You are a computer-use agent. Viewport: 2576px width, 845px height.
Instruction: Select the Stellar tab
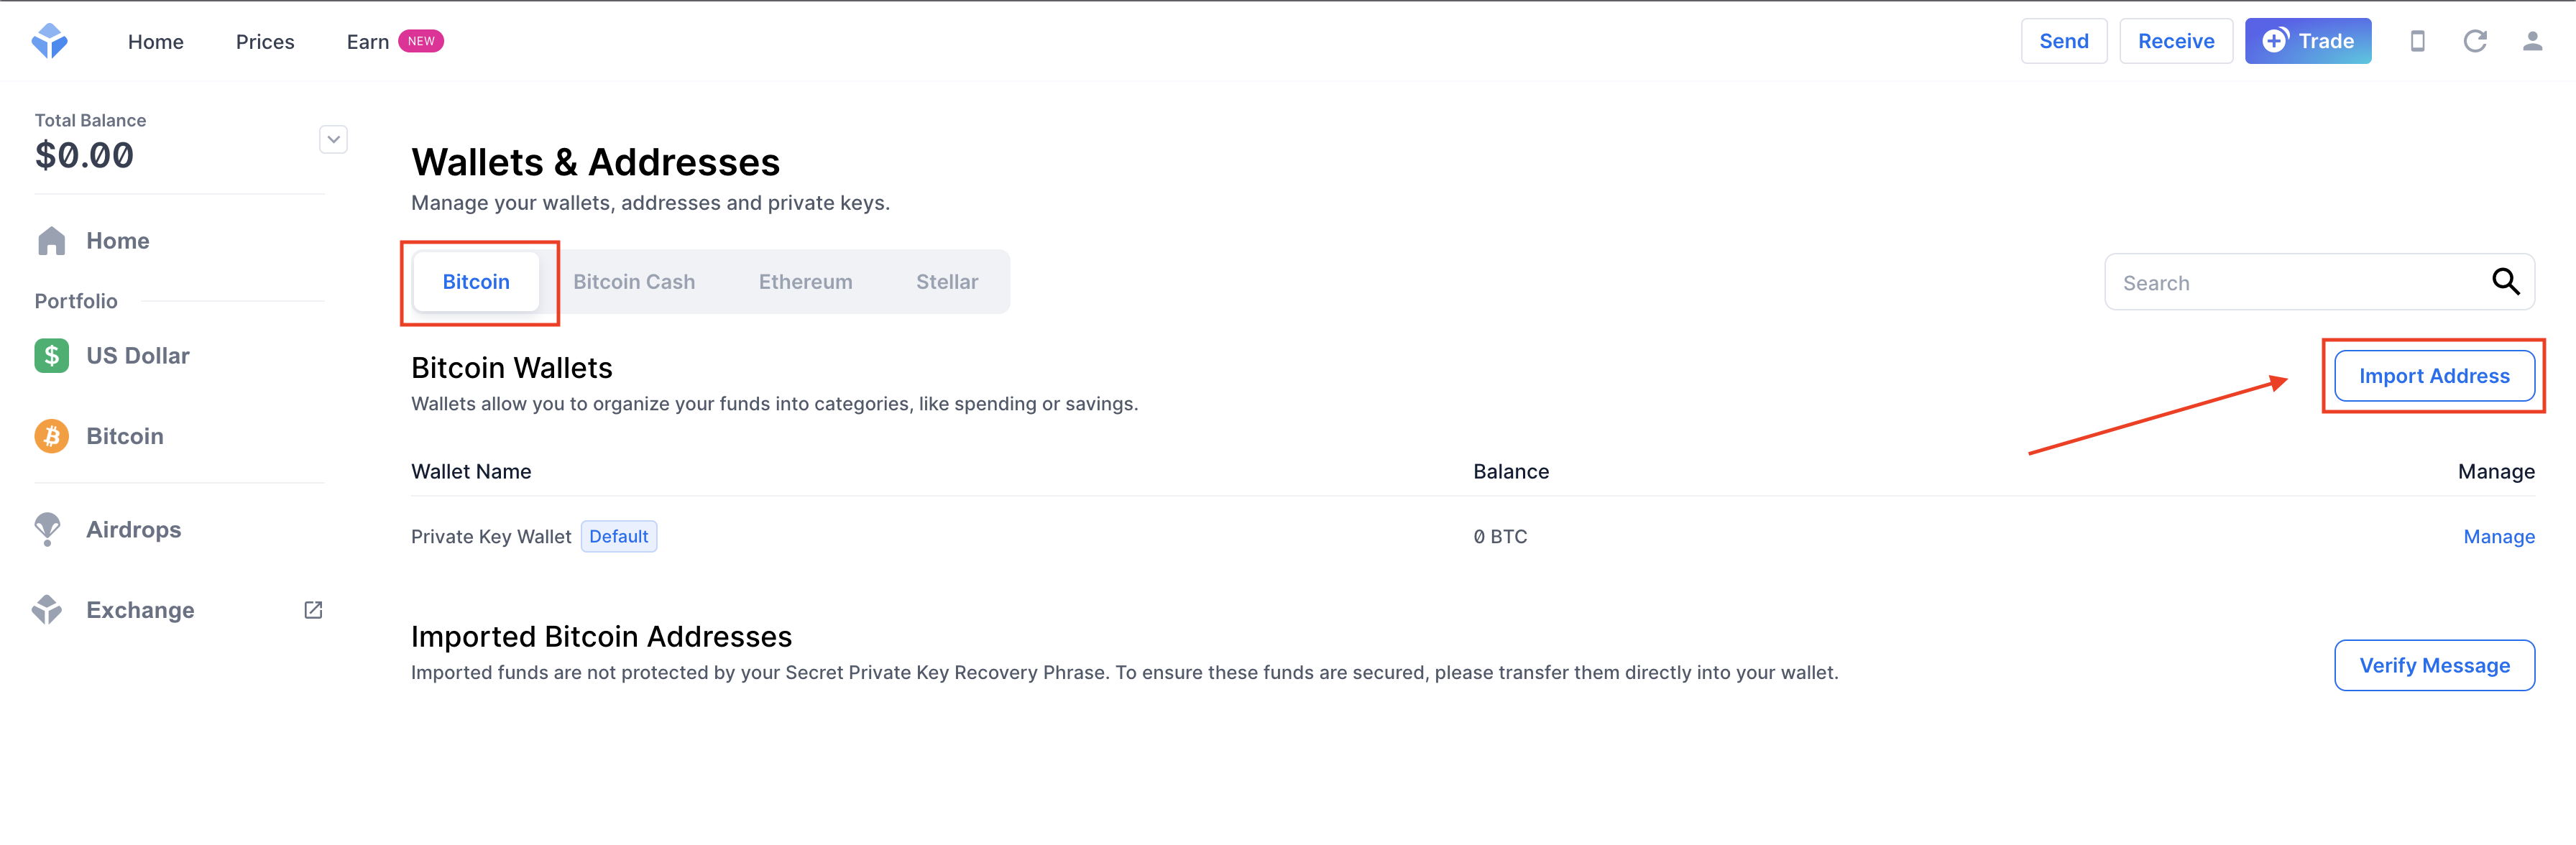coord(948,280)
